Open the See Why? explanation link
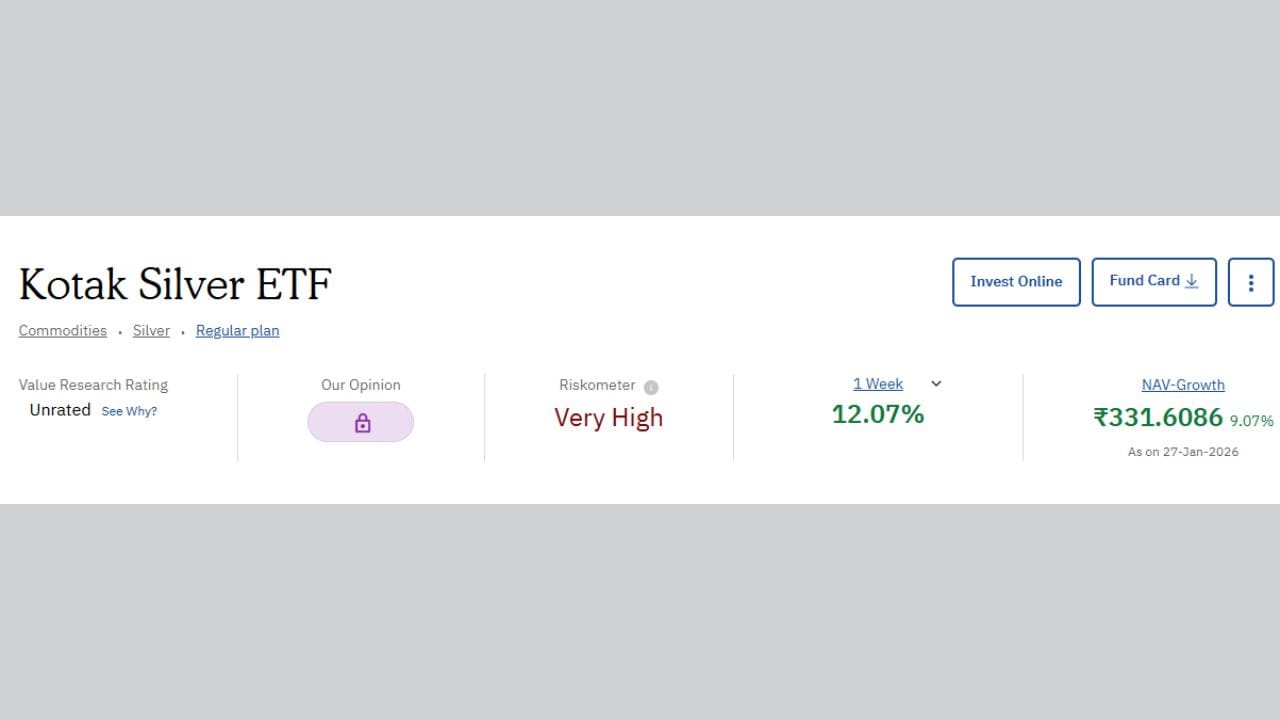 point(129,411)
